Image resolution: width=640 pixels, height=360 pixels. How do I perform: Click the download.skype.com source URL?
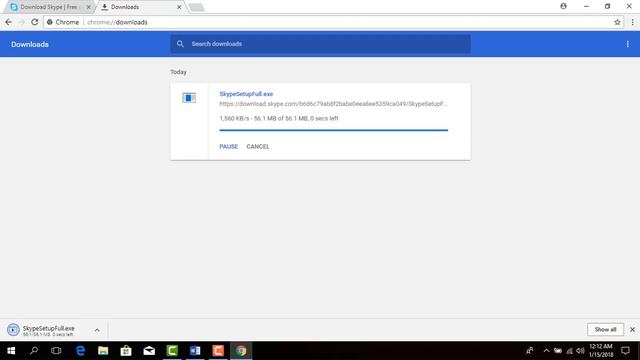(x=333, y=104)
